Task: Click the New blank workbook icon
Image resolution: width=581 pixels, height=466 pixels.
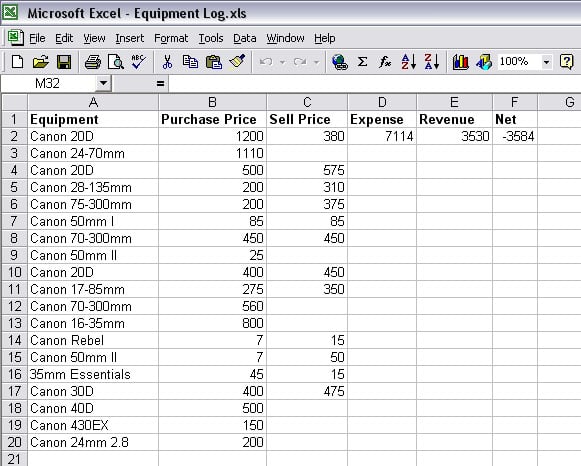Action: [17, 61]
